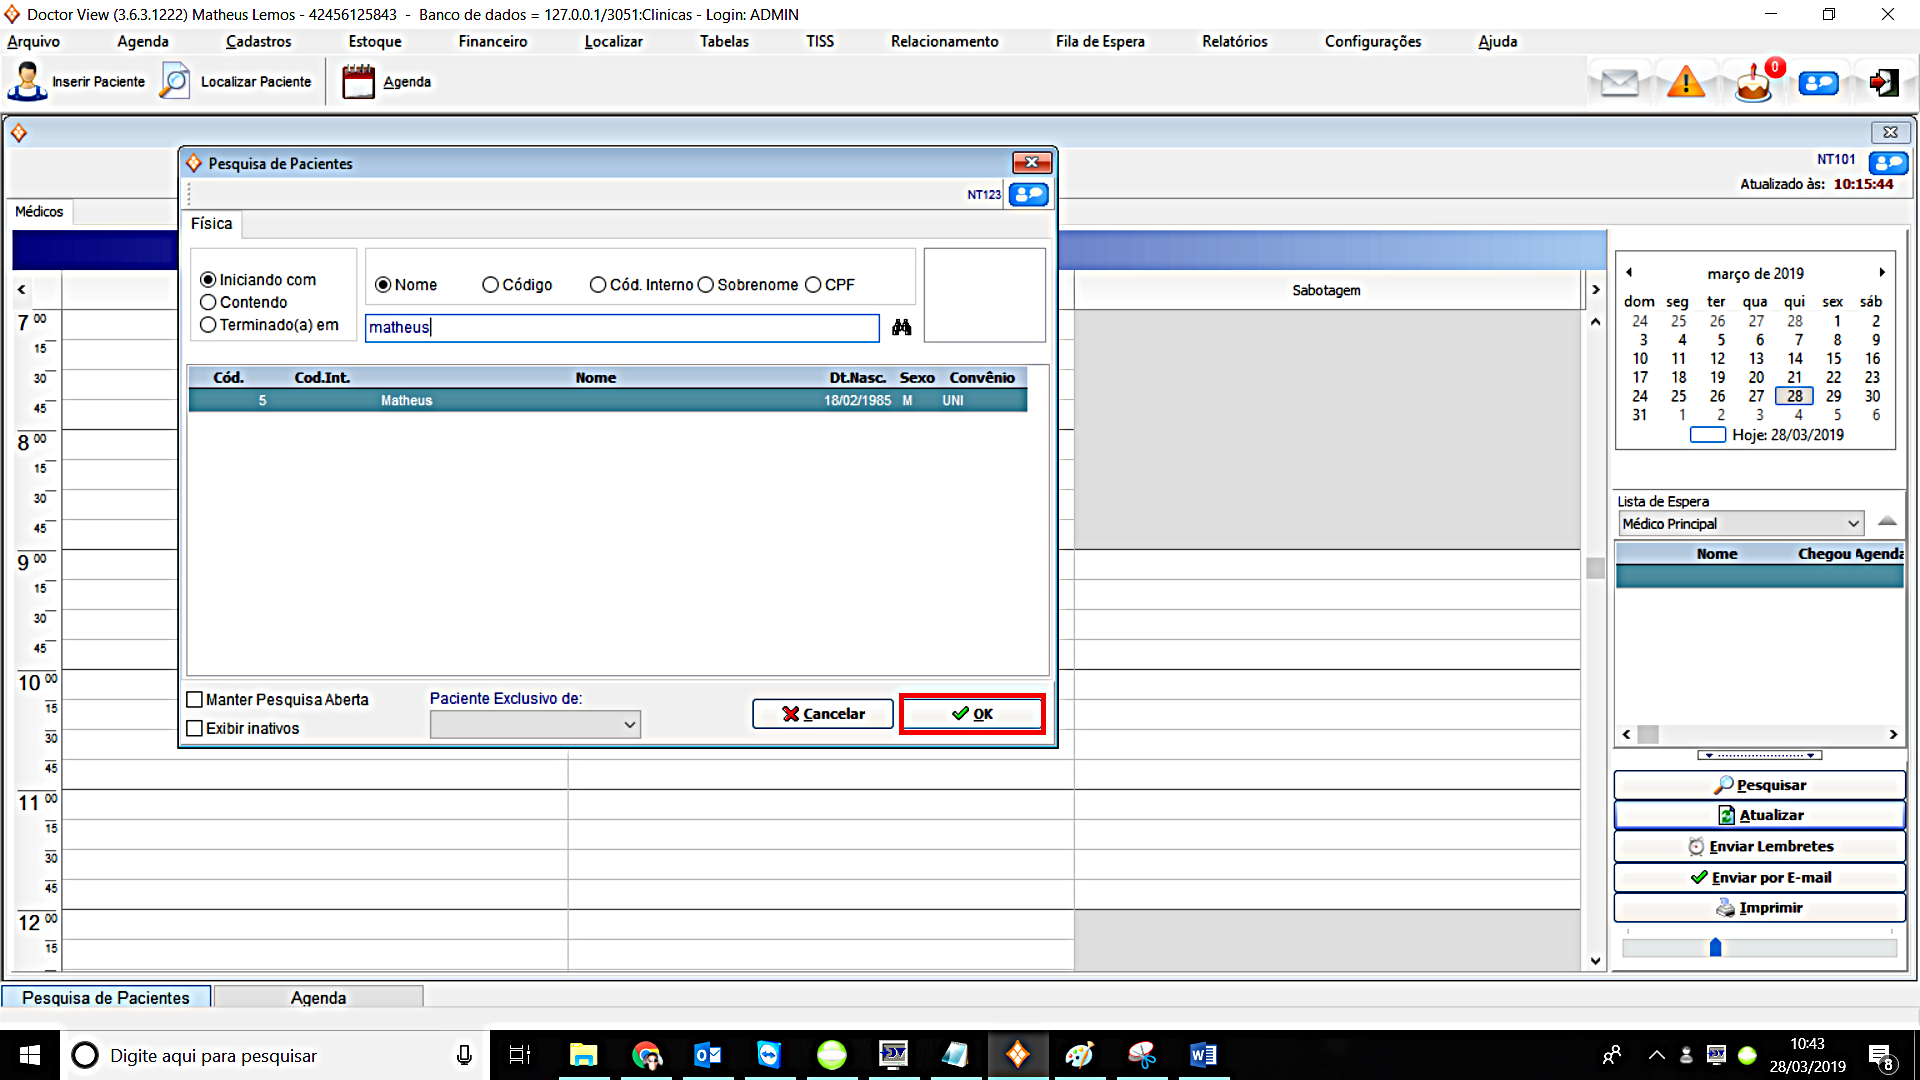Viewport: 1920px width, 1080px height.
Task: Click the Localizar Paciente magnifier icon
Action: point(175,82)
